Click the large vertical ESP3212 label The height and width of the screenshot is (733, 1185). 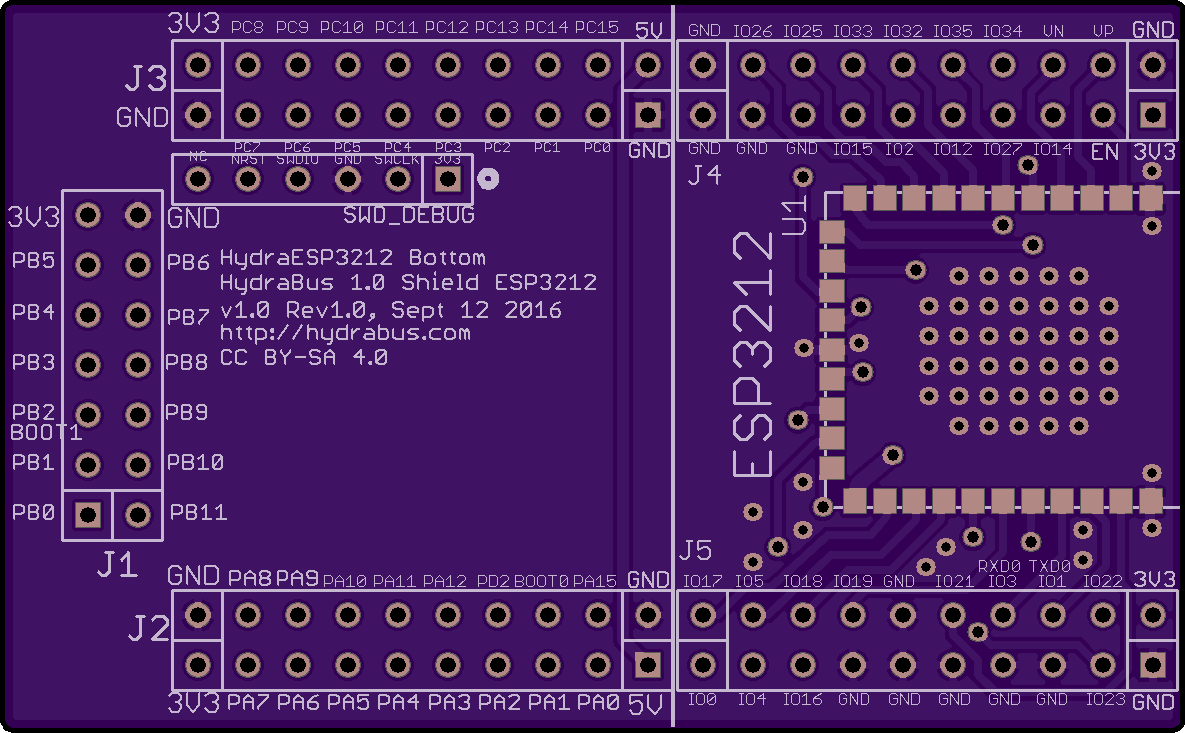coord(753,354)
